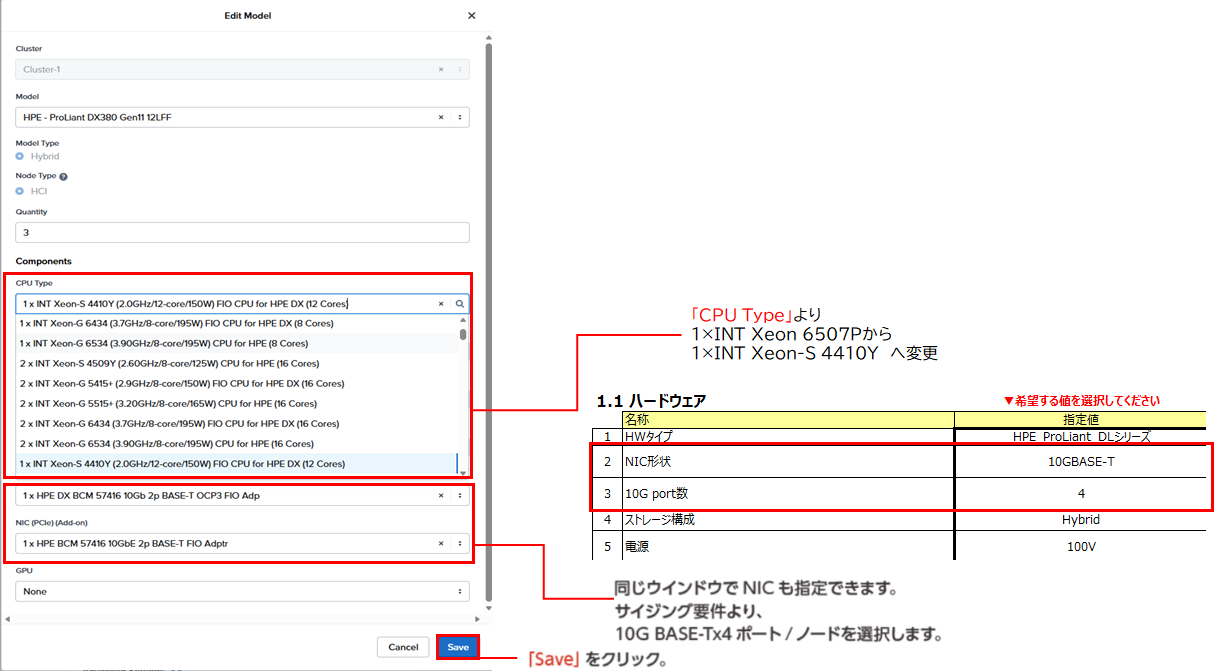
Task: Choose 2 x INT Xeon-S 4509Y option
Action: (169, 364)
